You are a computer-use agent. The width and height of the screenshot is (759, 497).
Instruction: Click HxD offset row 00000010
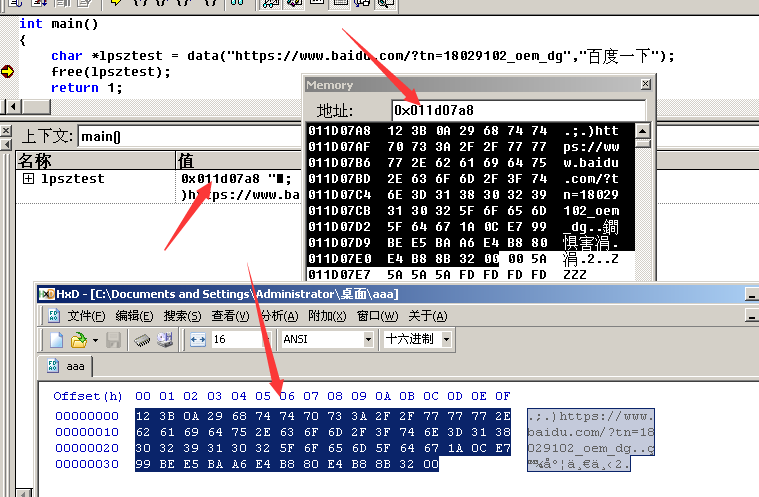pos(87,432)
